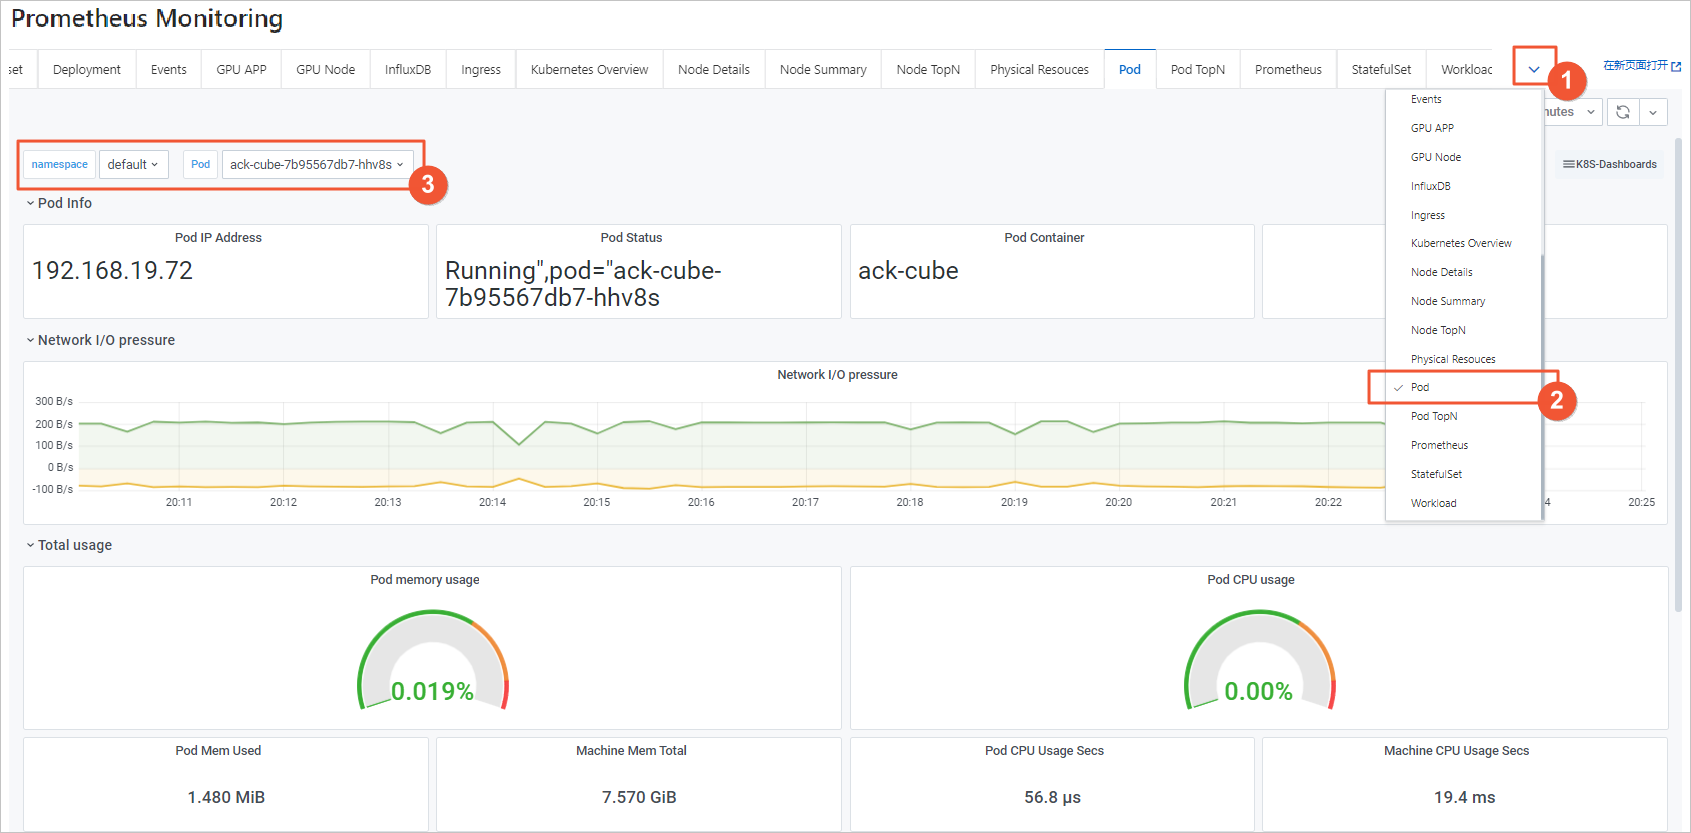Click the Prometheus Monitoring page heading
1691x833 pixels.
[147, 19]
